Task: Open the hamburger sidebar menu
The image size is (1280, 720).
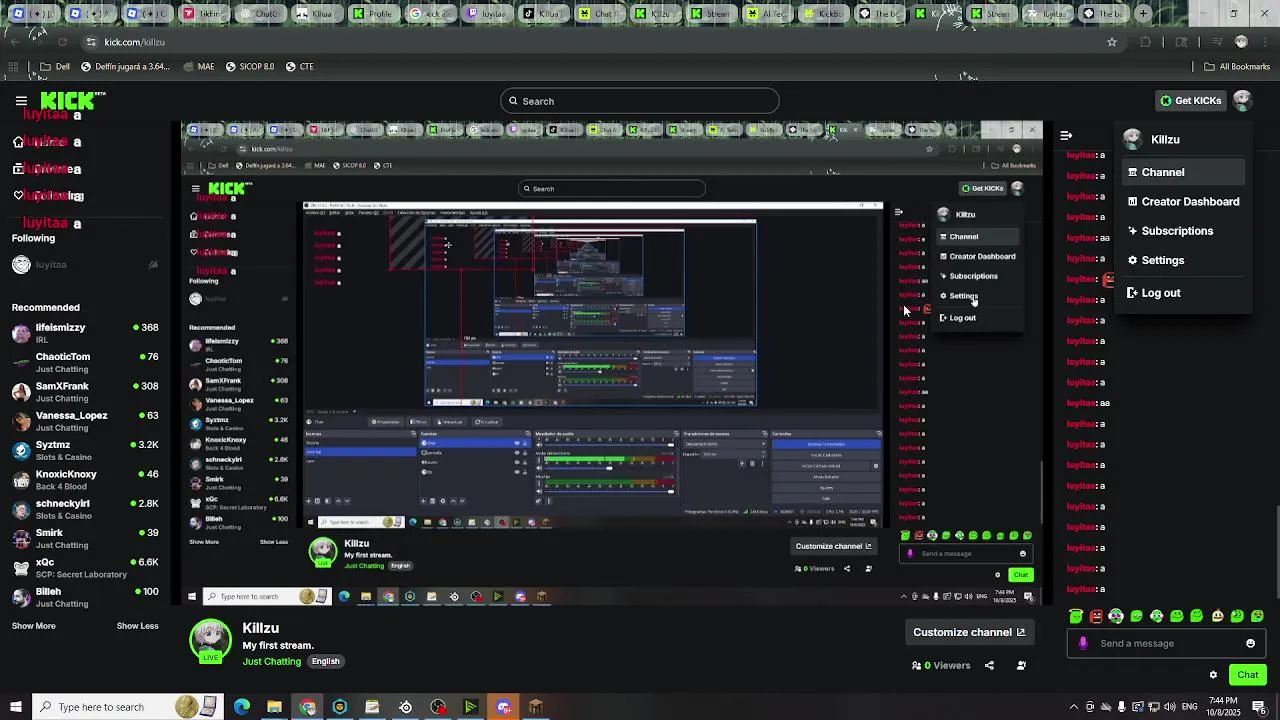Action: [21, 101]
